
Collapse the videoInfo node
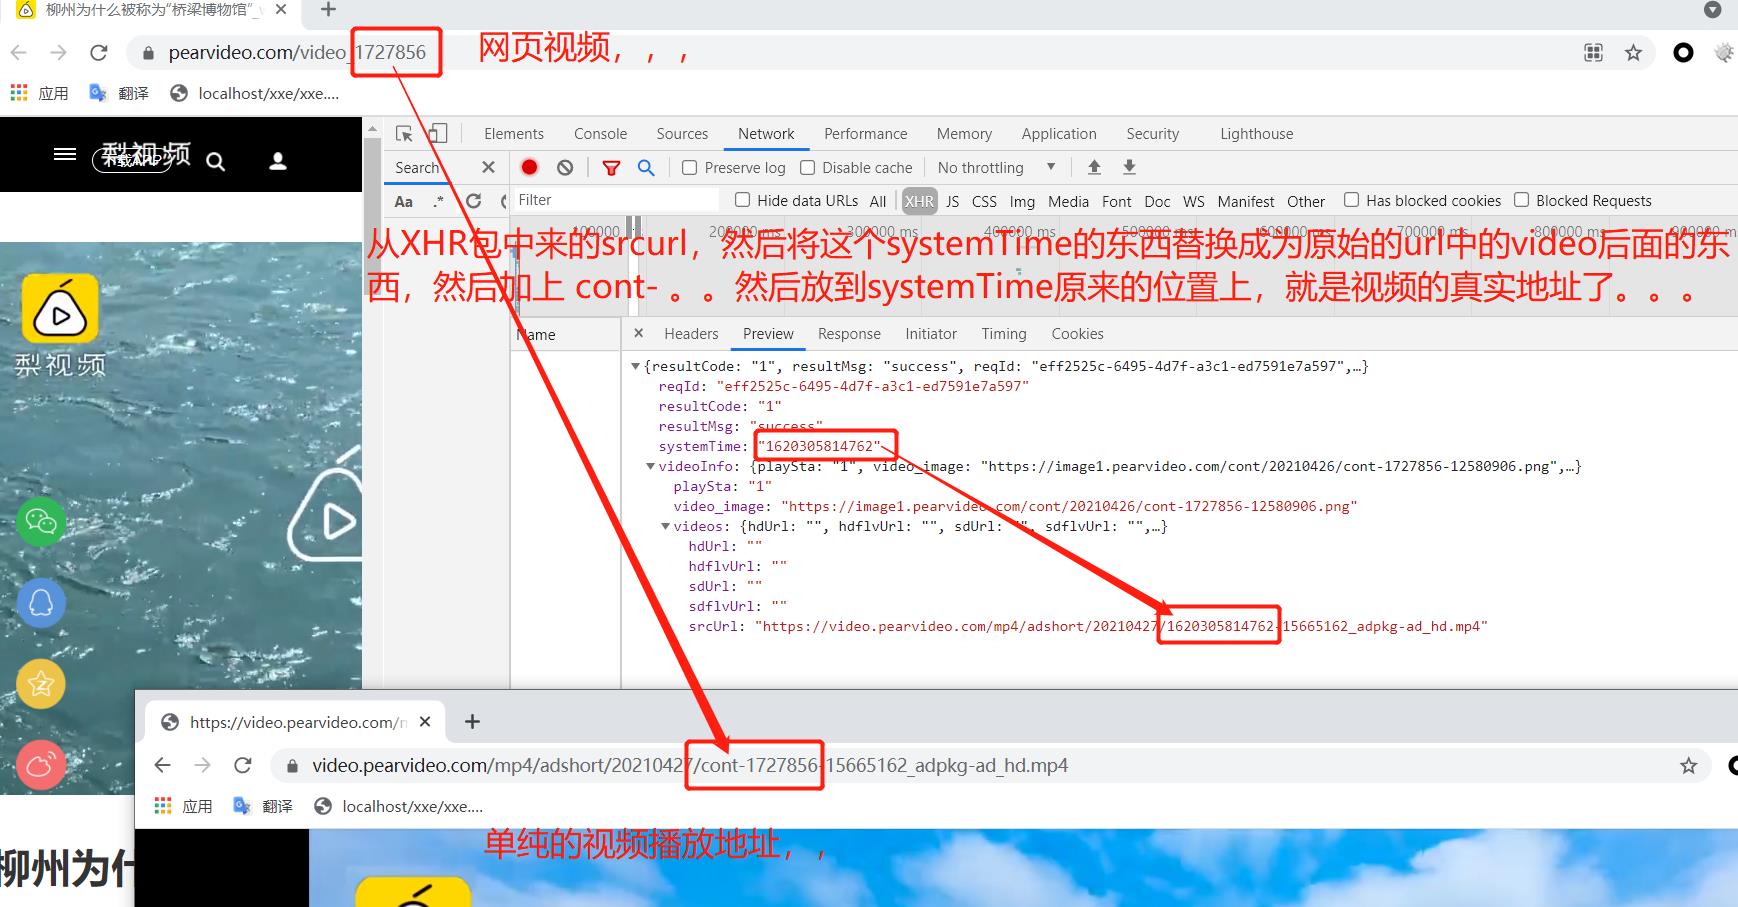[650, 467]
